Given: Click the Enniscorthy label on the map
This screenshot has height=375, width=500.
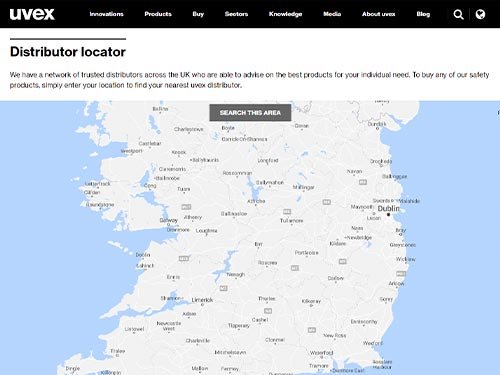Looking at the screenshot, I should (x=364, y=322).
